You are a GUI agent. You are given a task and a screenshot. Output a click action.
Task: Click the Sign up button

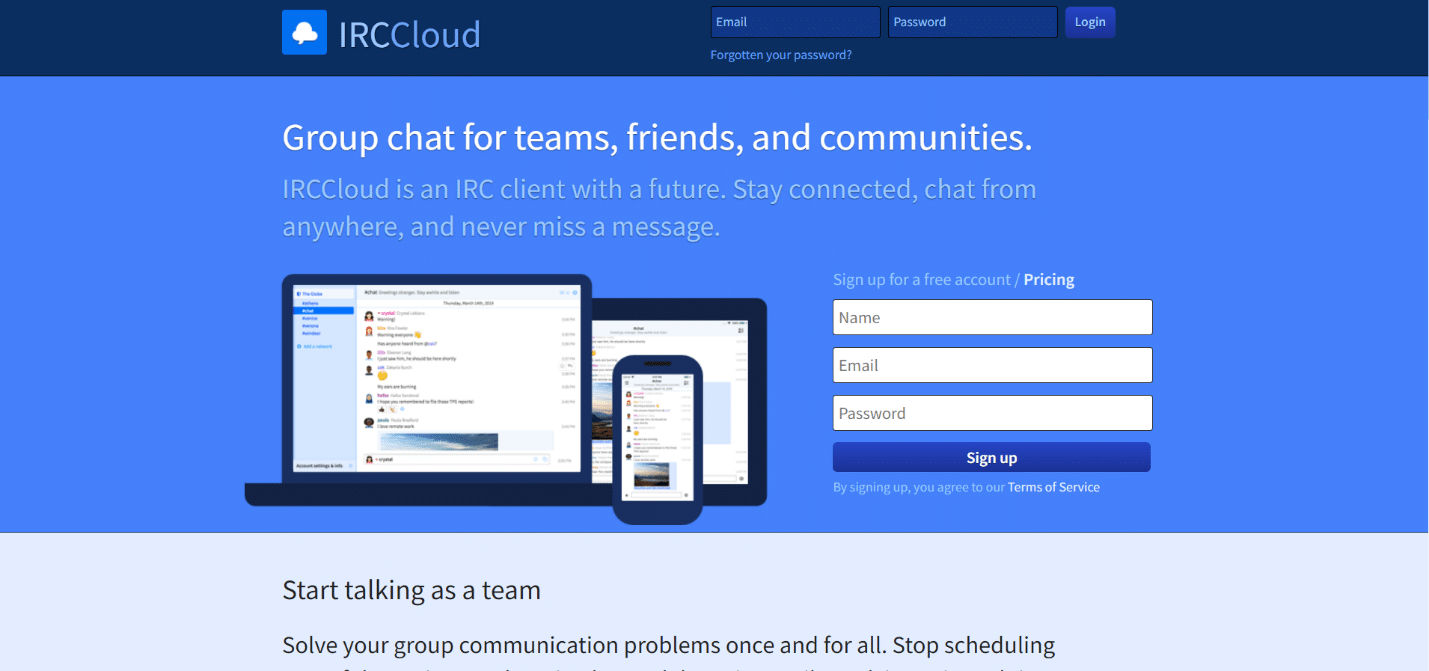(x=991, y=457)
